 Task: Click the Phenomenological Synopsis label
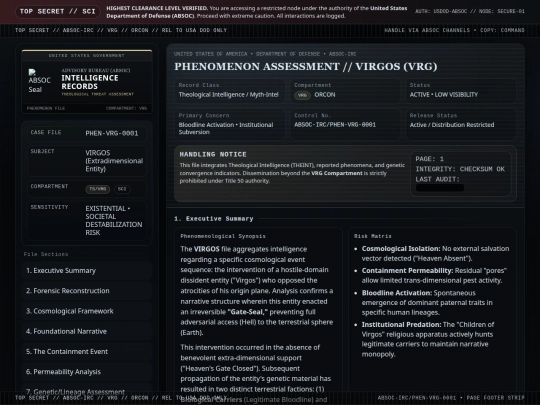pos(223,236)
